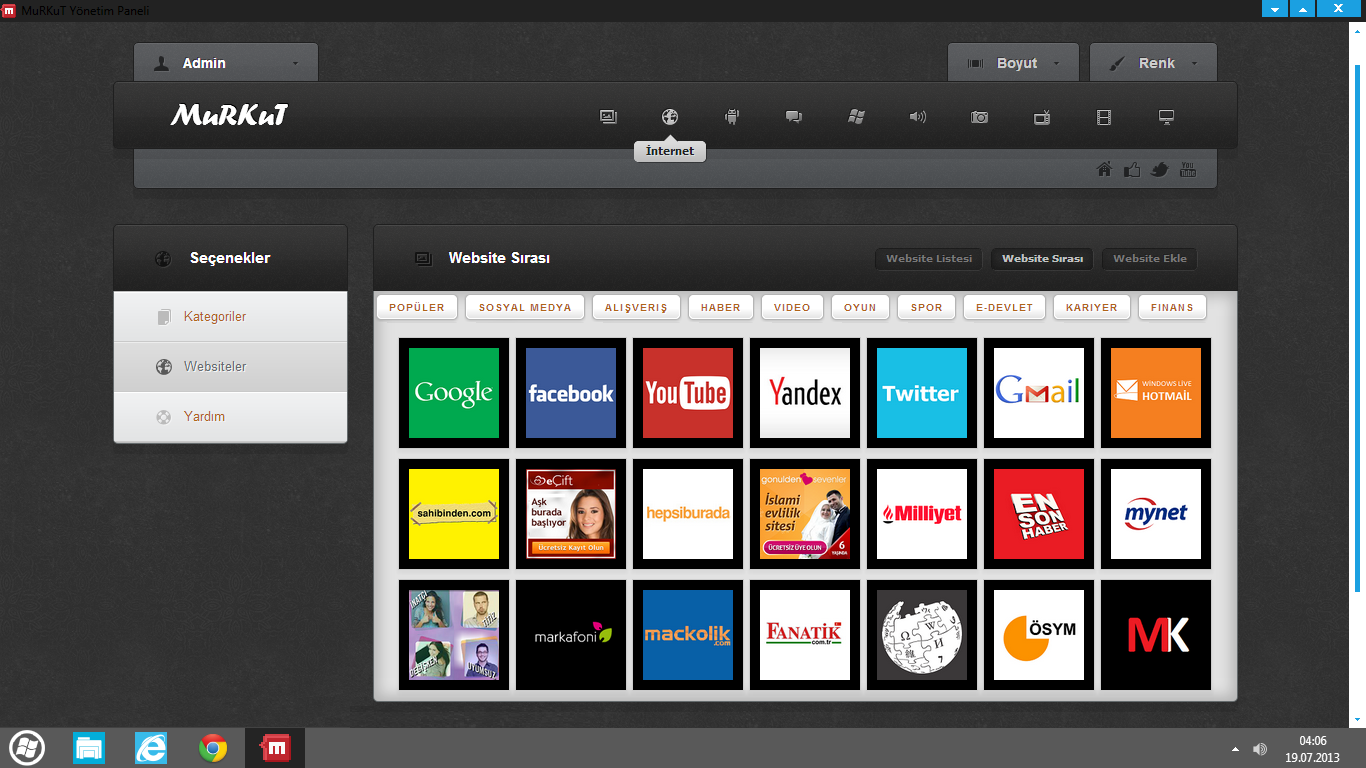Screen dimensions: 1366x768
Task: Show hidden system tray icons
Action: point(1235,749)
